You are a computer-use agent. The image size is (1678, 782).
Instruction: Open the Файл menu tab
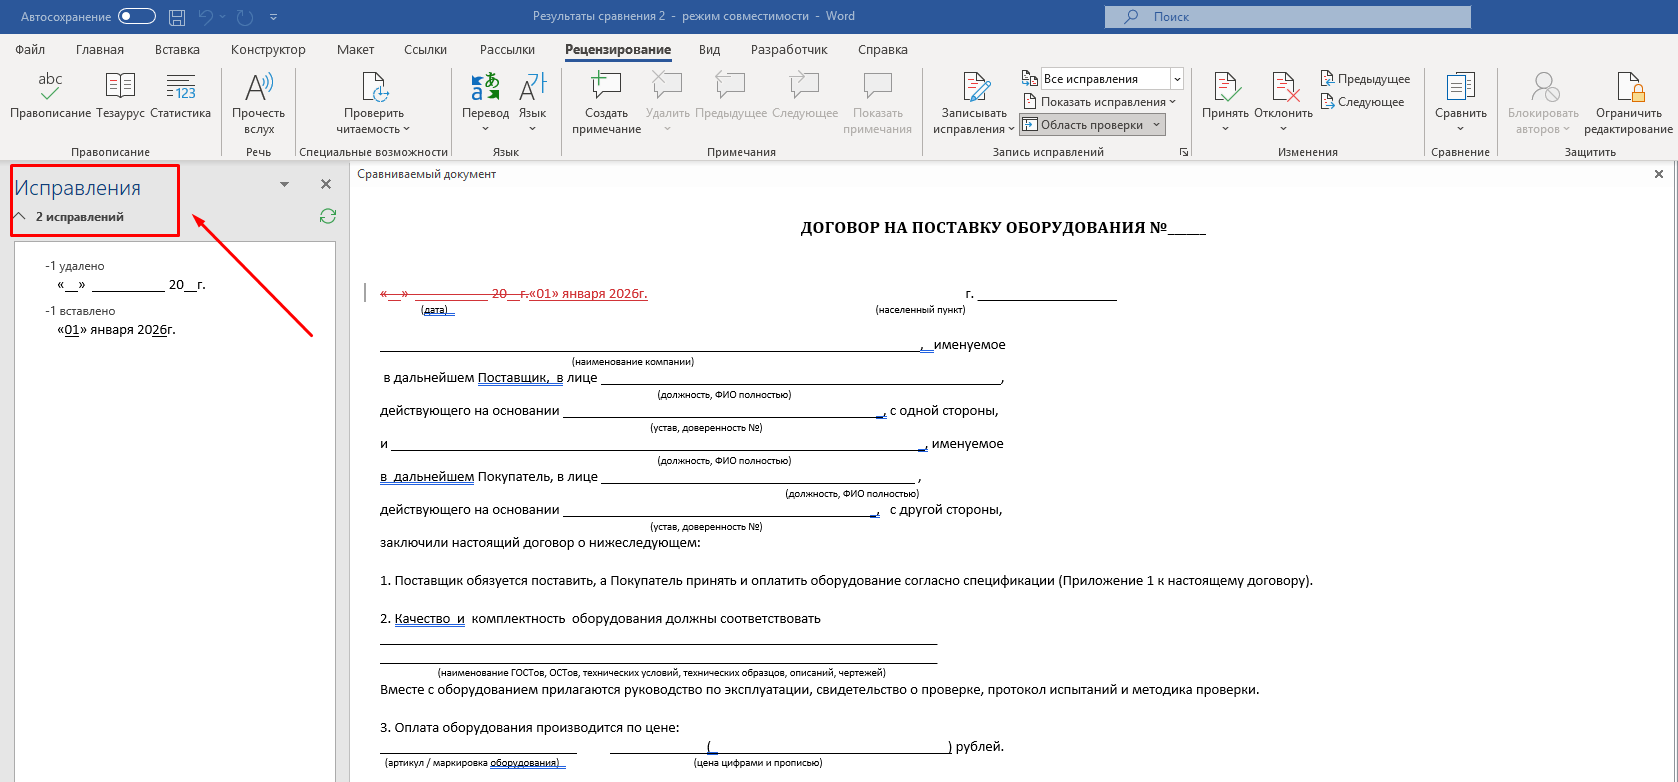[x=30, y=49]
